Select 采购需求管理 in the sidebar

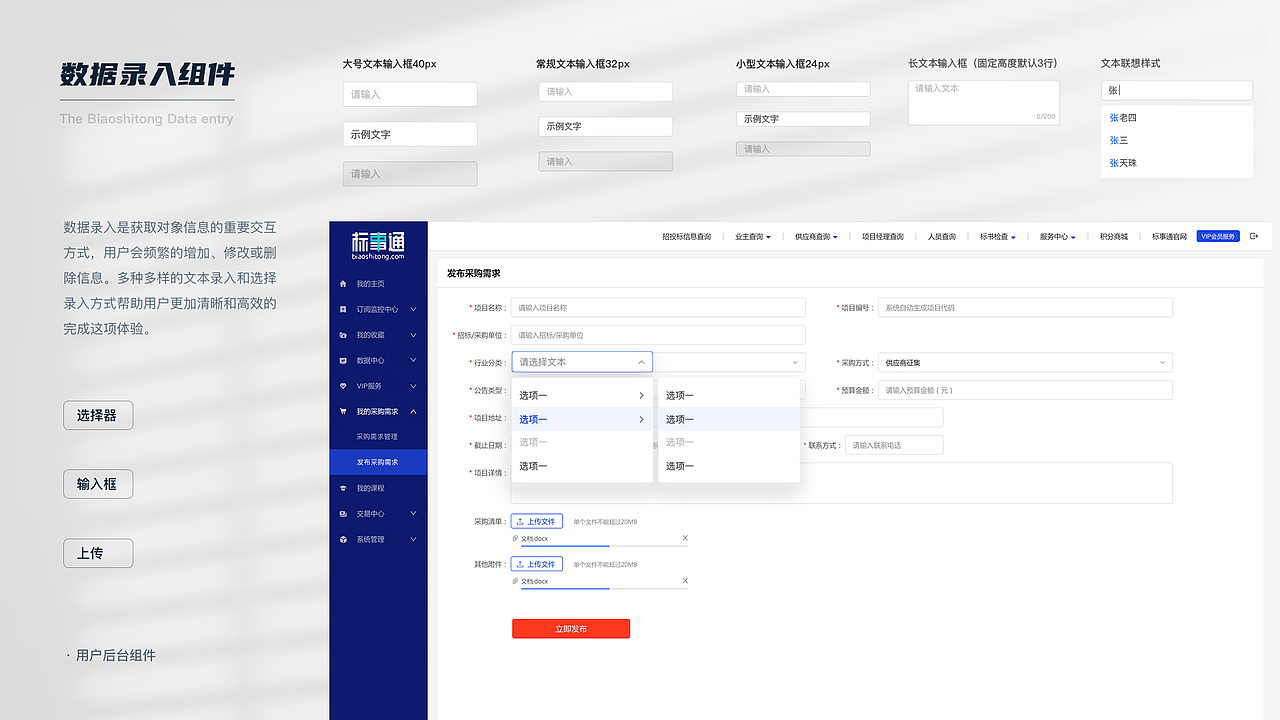[x=377, y=437]
